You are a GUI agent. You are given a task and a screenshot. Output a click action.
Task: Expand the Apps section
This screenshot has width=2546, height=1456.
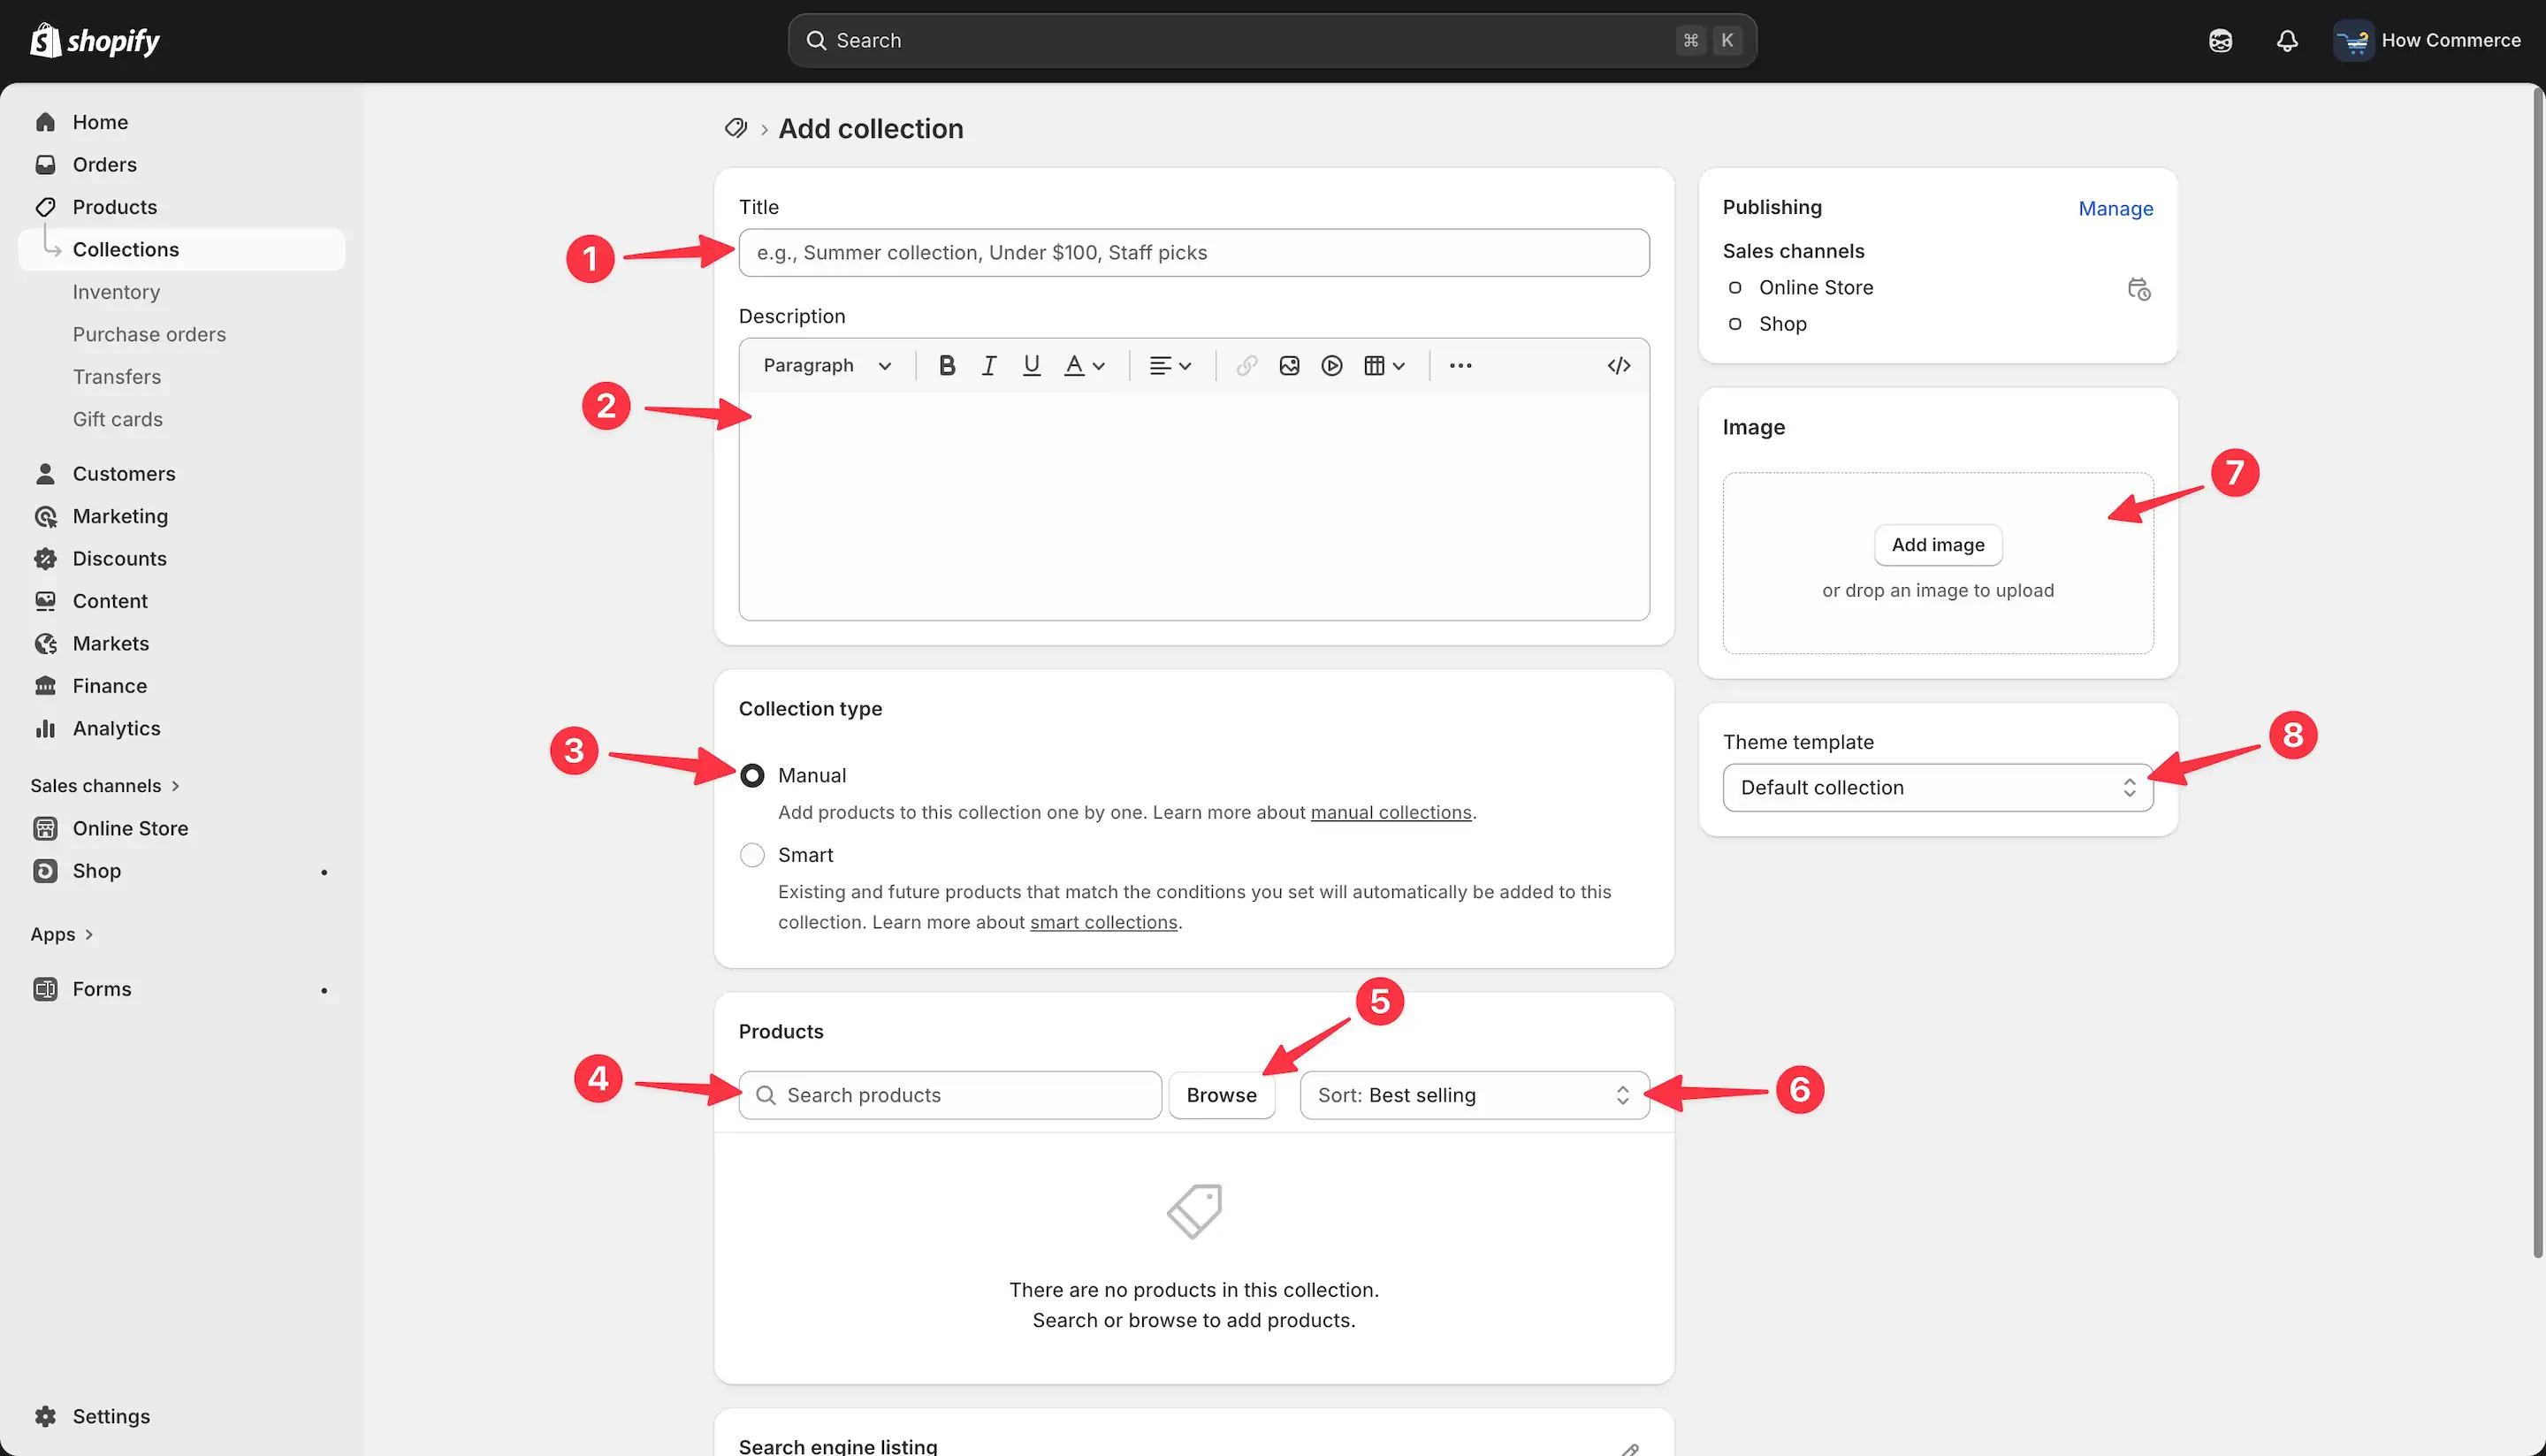62,934
